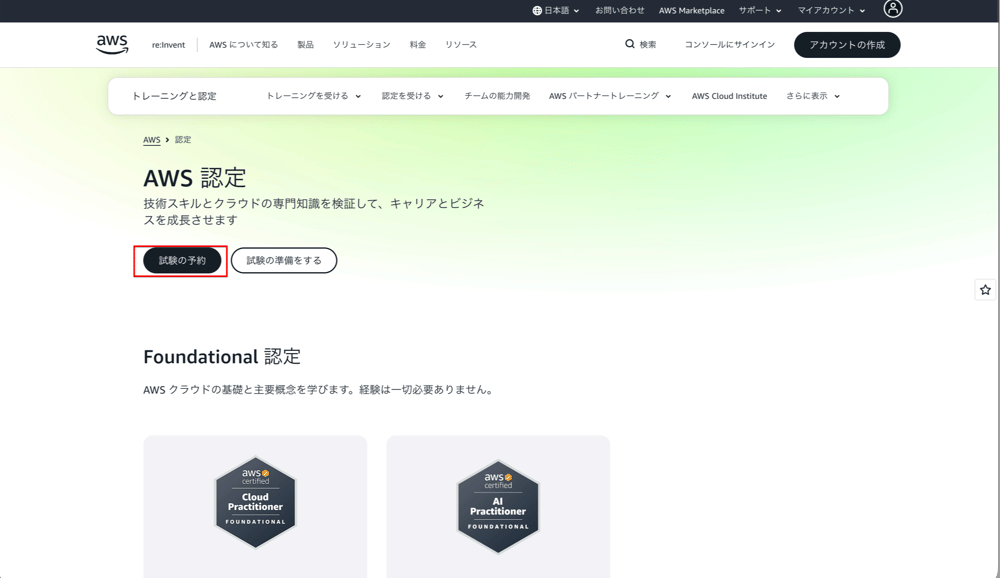Expand the マイアカウント menu
Image resolution: width=1000 pixels, height=578 pixels.
tap(831, 11)
